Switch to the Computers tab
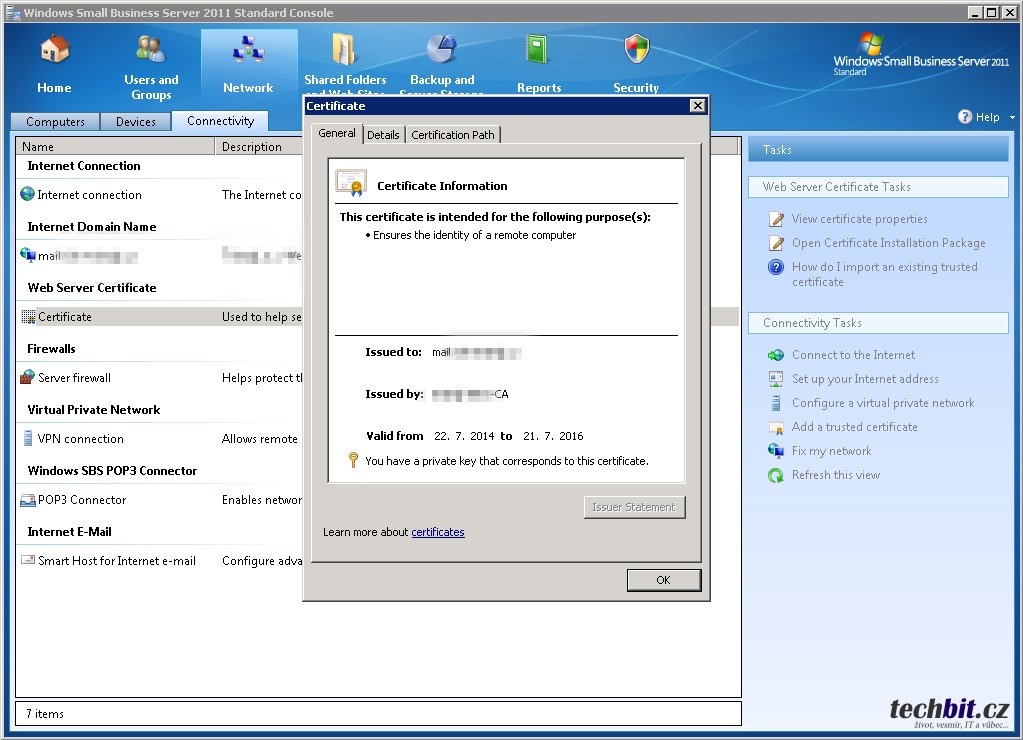Screen dimensions: 1023x740 click(x=55, y=122)
